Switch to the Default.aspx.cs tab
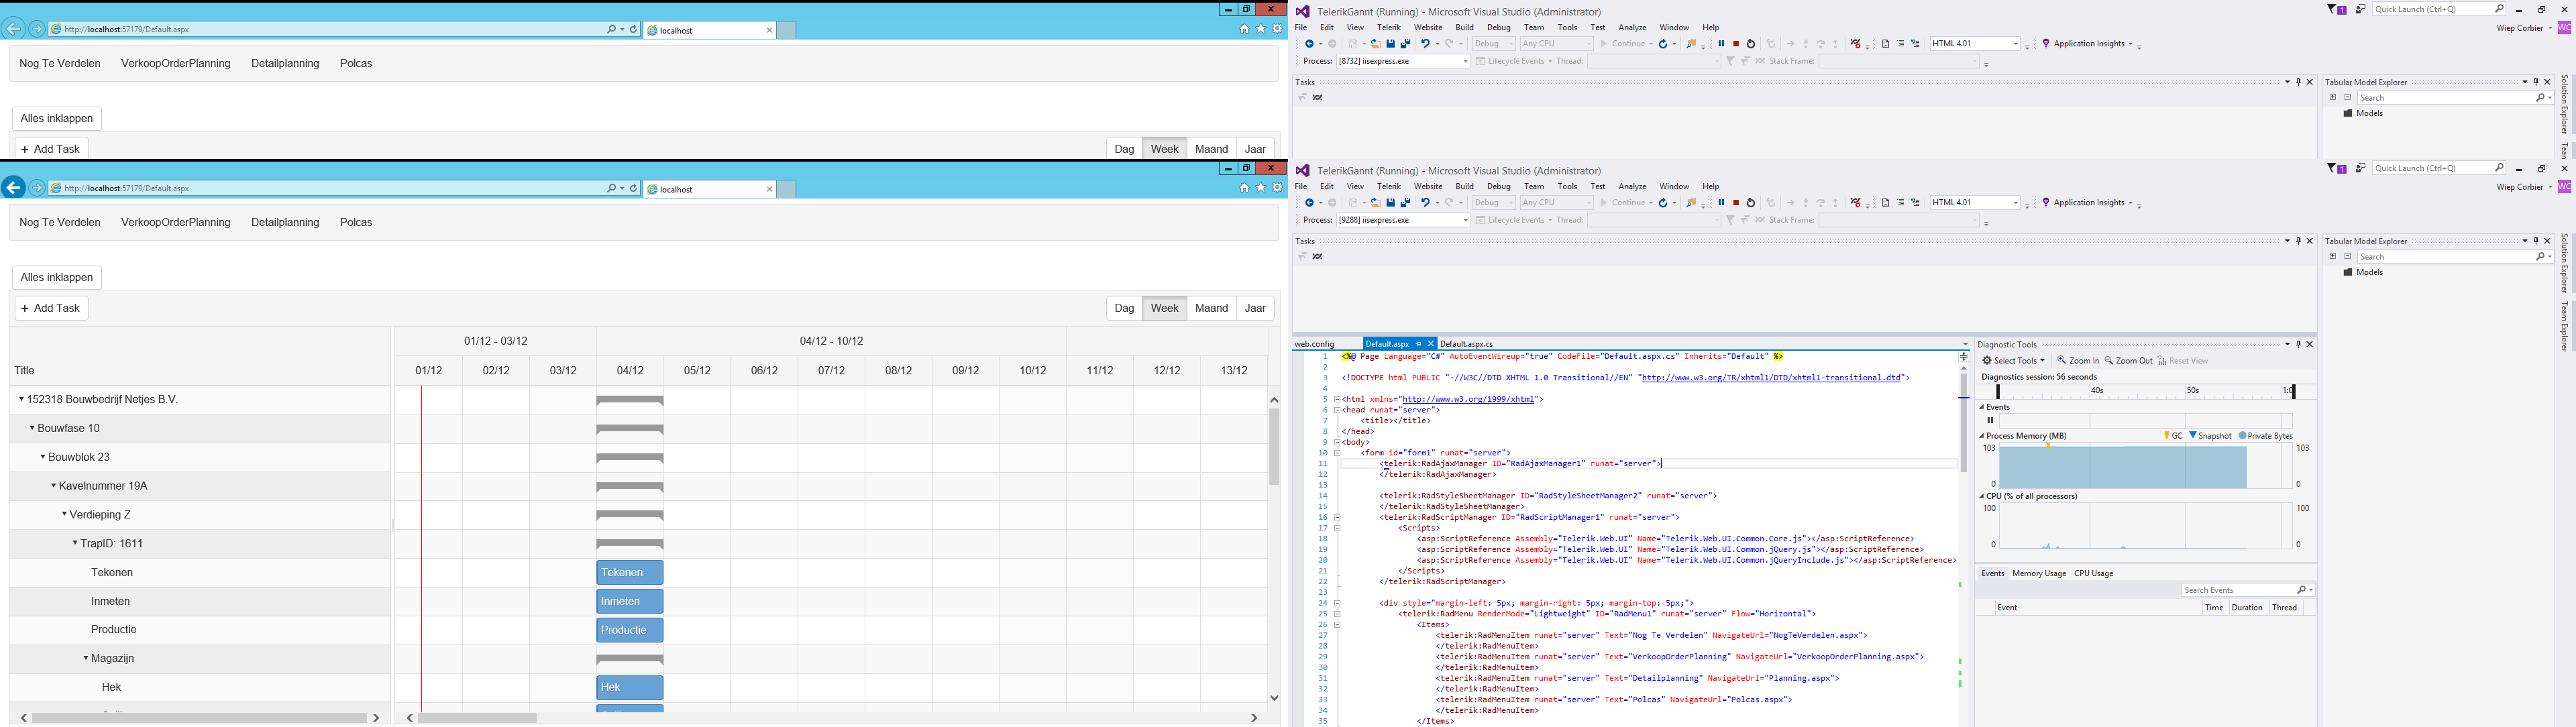Screen dimensions: 2576x727 coord(1466,344)
